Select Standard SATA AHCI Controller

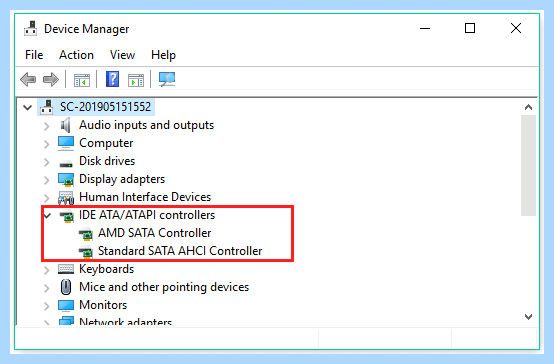[180, 251]
